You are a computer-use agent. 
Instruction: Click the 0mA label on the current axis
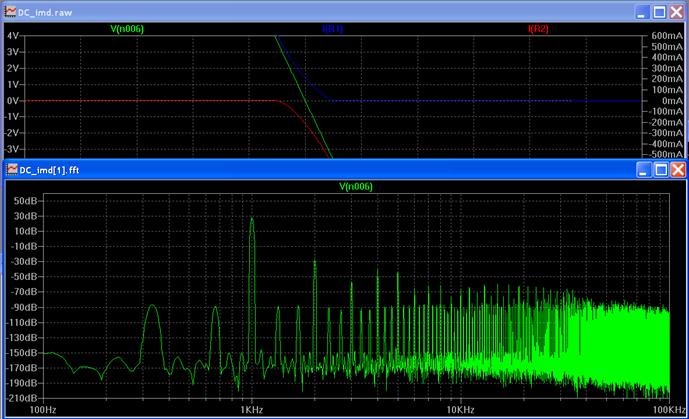pyautogui.click(x=672, y=101)
